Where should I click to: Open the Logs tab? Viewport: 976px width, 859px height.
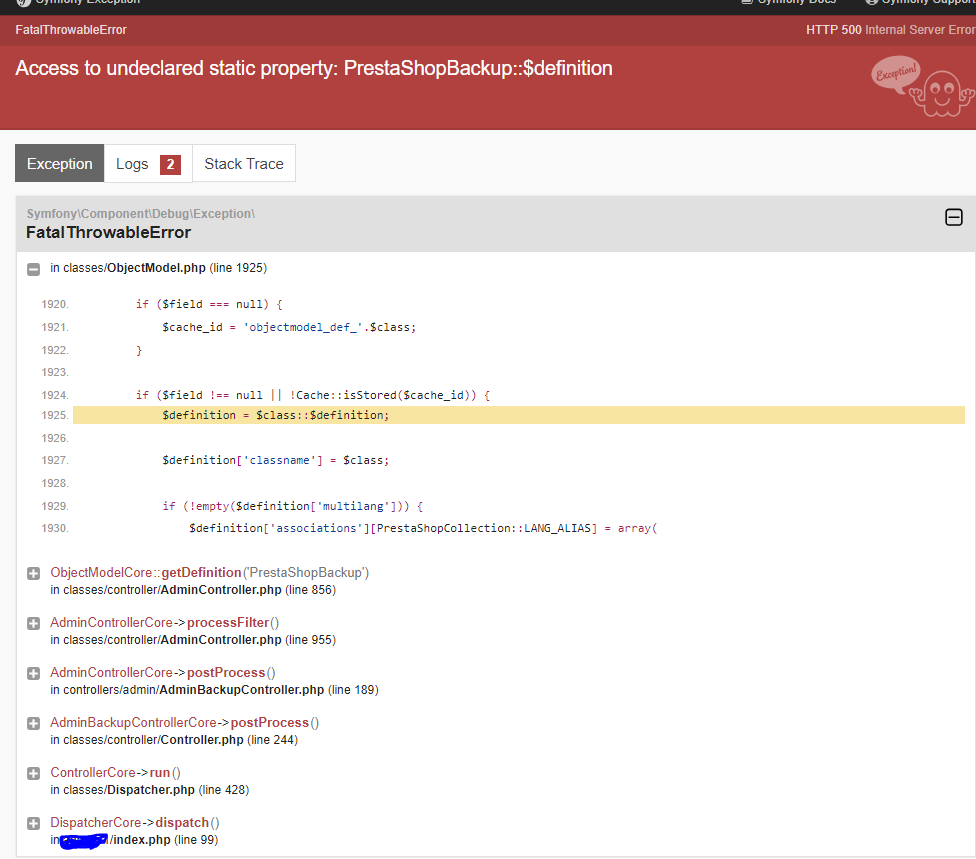pyautogui.click(x=132, y=164)
